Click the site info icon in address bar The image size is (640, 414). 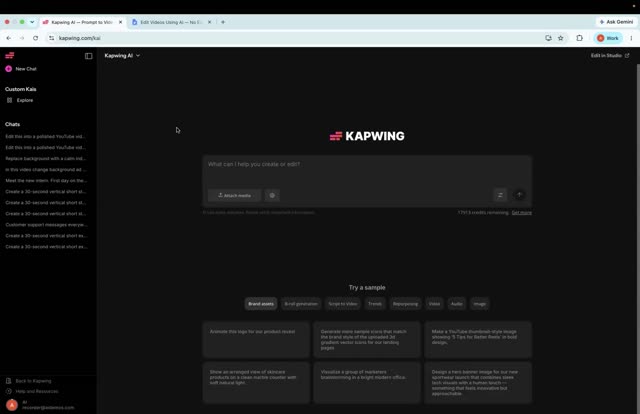pos(51,38)
